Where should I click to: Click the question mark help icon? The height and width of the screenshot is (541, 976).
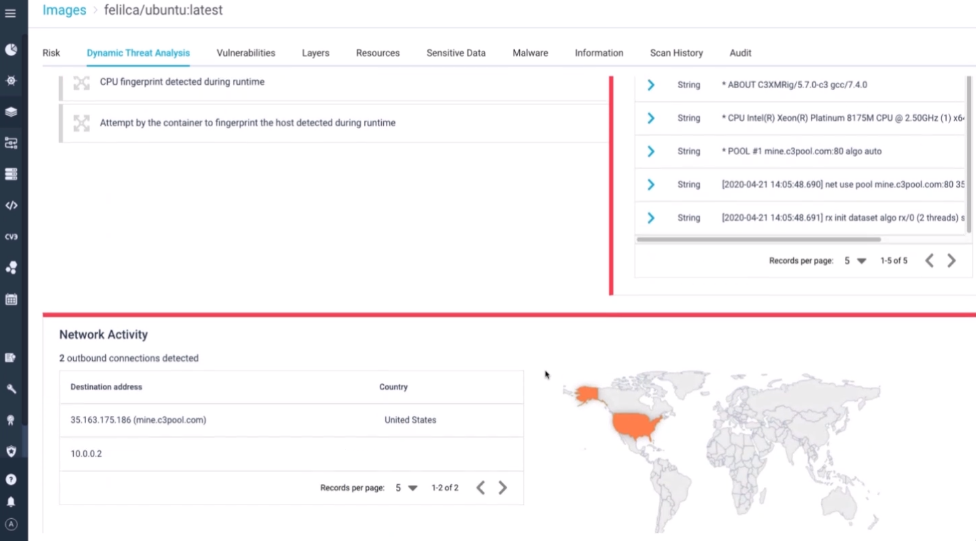coord(11,480)
